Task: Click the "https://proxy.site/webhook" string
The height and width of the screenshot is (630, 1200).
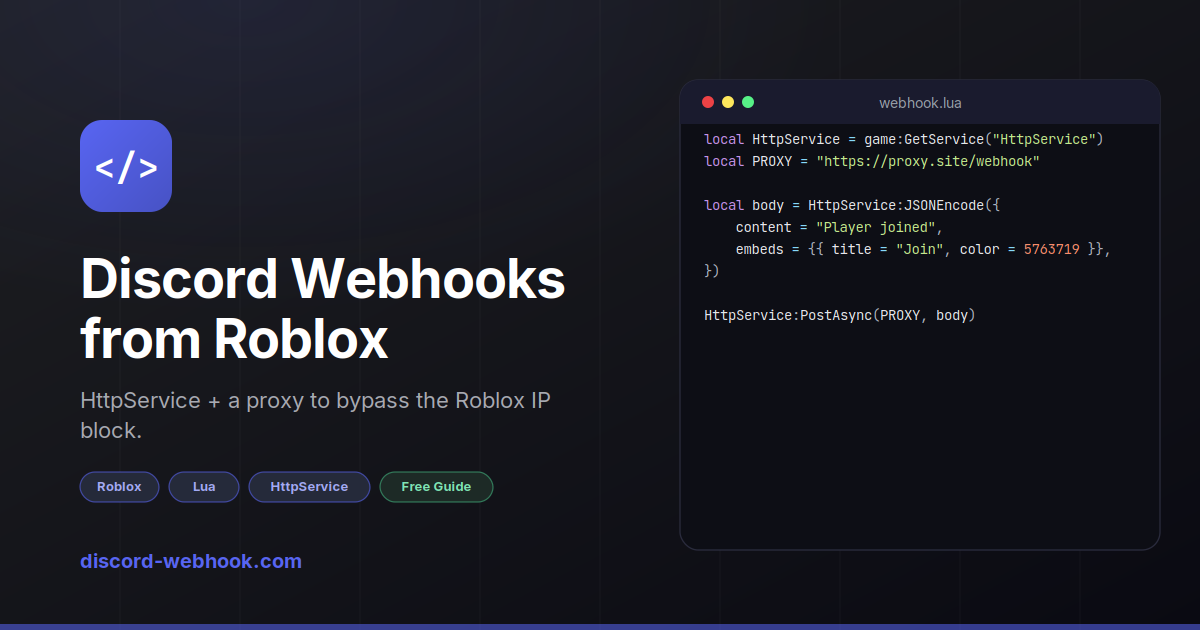Action: click(x=928, y=161)
